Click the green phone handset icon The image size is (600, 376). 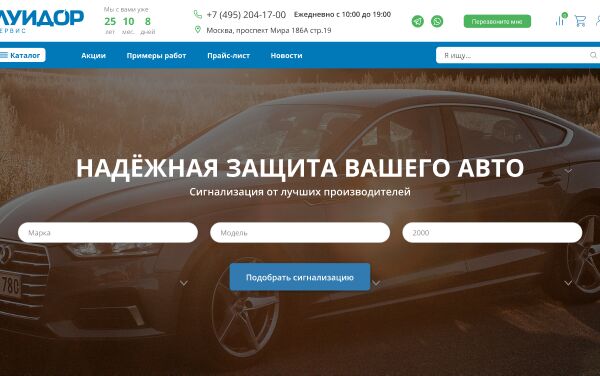point(197,15)
